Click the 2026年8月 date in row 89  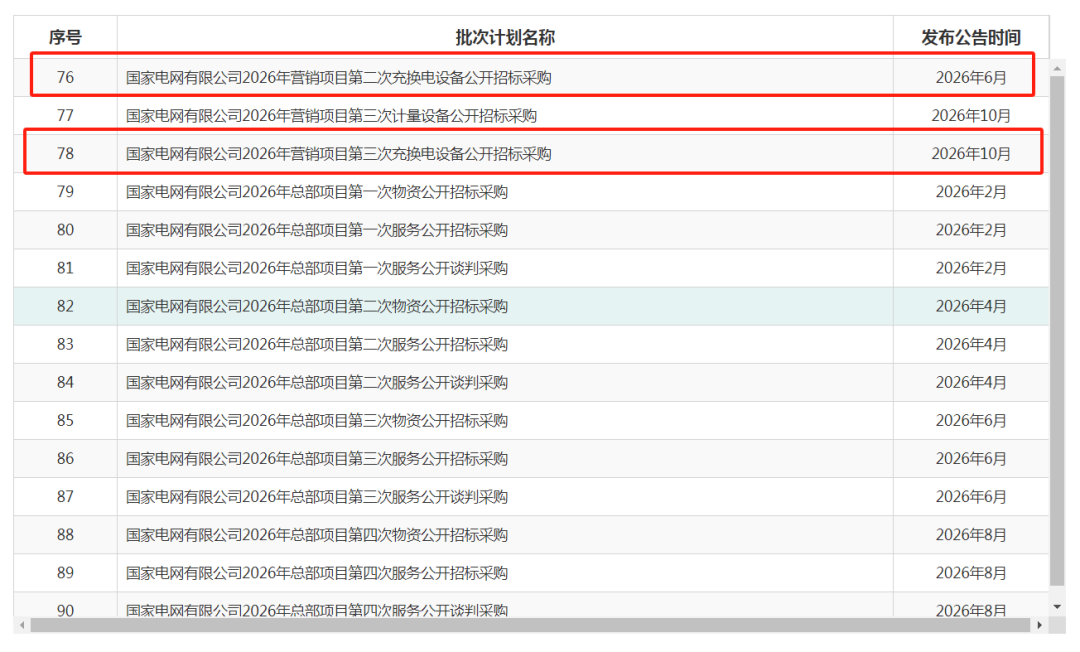(x=970, y=573)
